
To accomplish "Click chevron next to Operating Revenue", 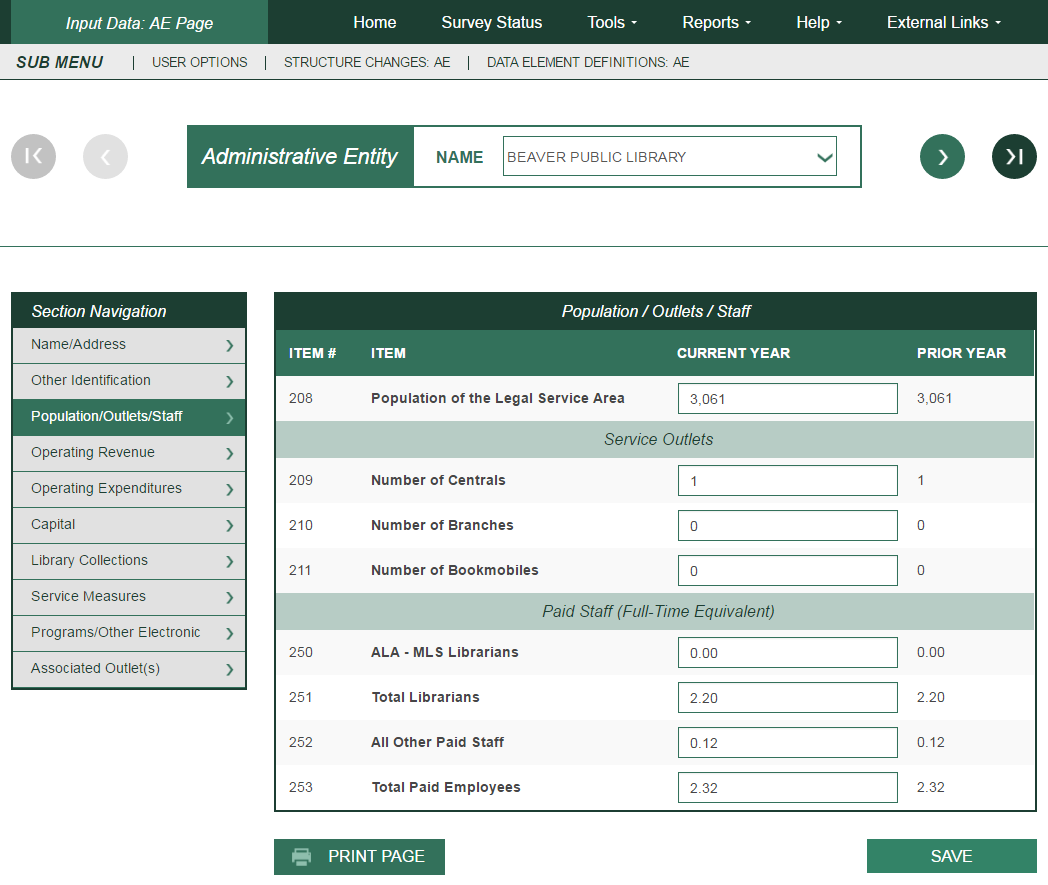I will click(x=229, y=453).
